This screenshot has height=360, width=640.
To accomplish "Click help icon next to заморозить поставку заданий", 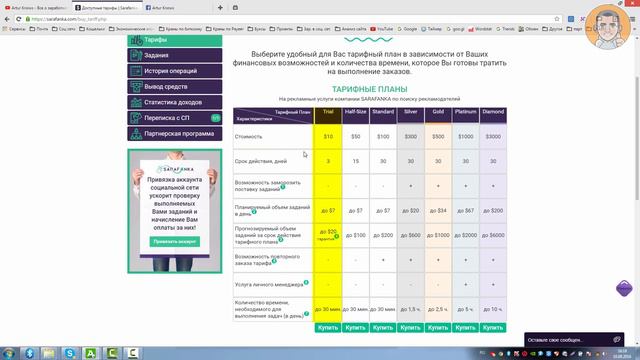I will (283, 187).
